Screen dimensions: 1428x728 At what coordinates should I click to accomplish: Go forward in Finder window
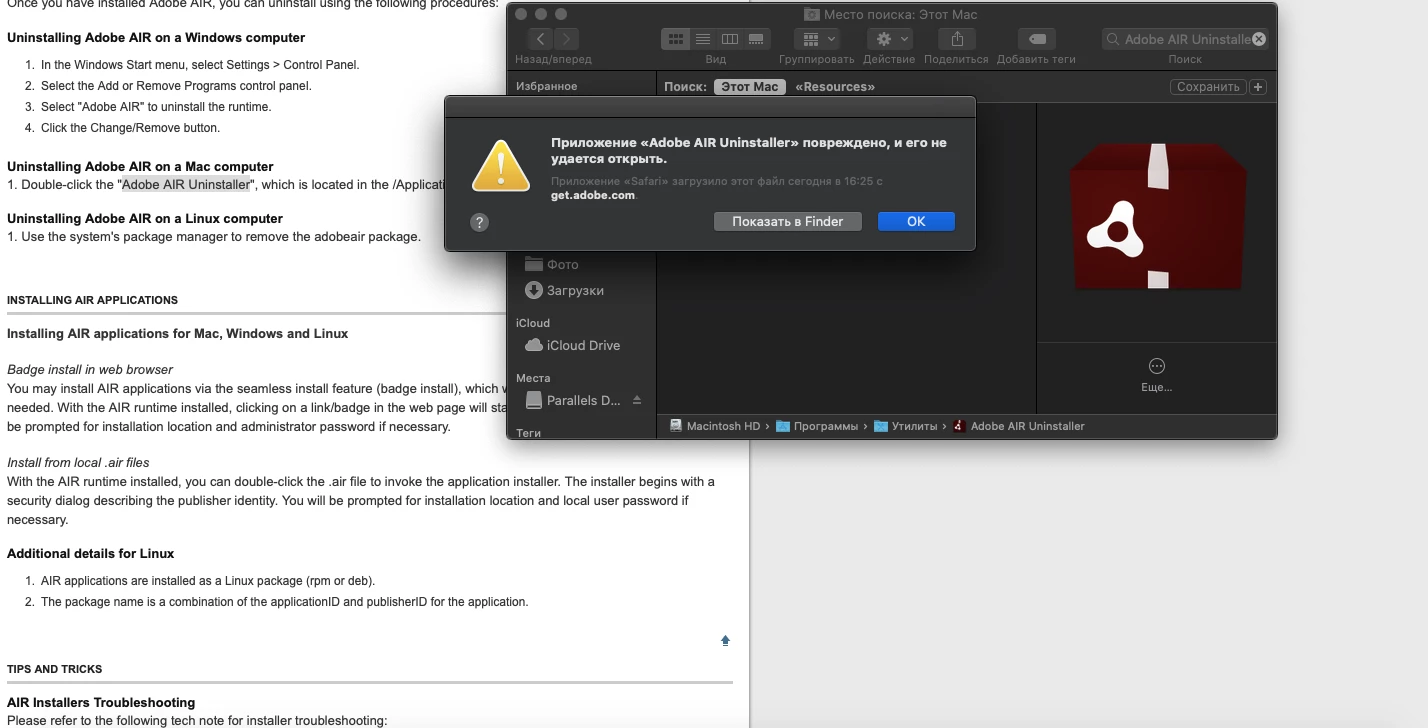coord(567,39)
